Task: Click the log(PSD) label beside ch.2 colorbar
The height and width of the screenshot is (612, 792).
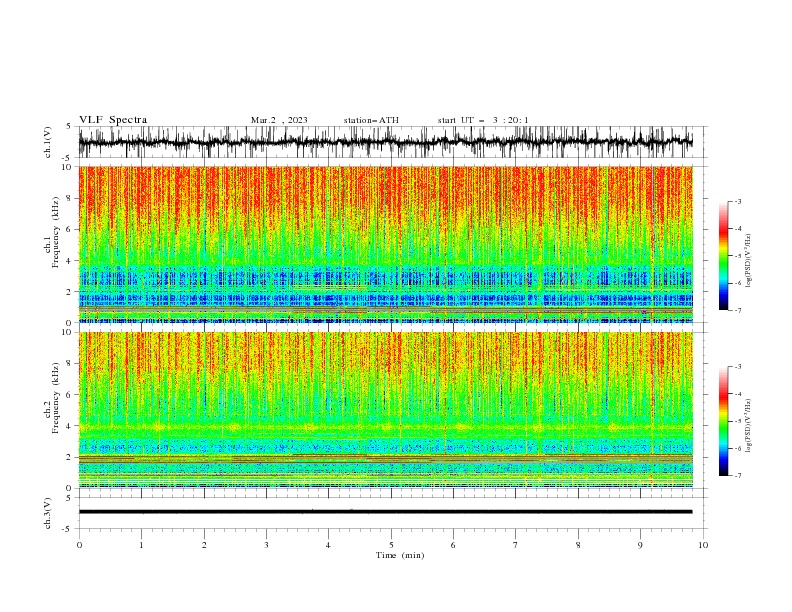Action: [x=748, y=426]
